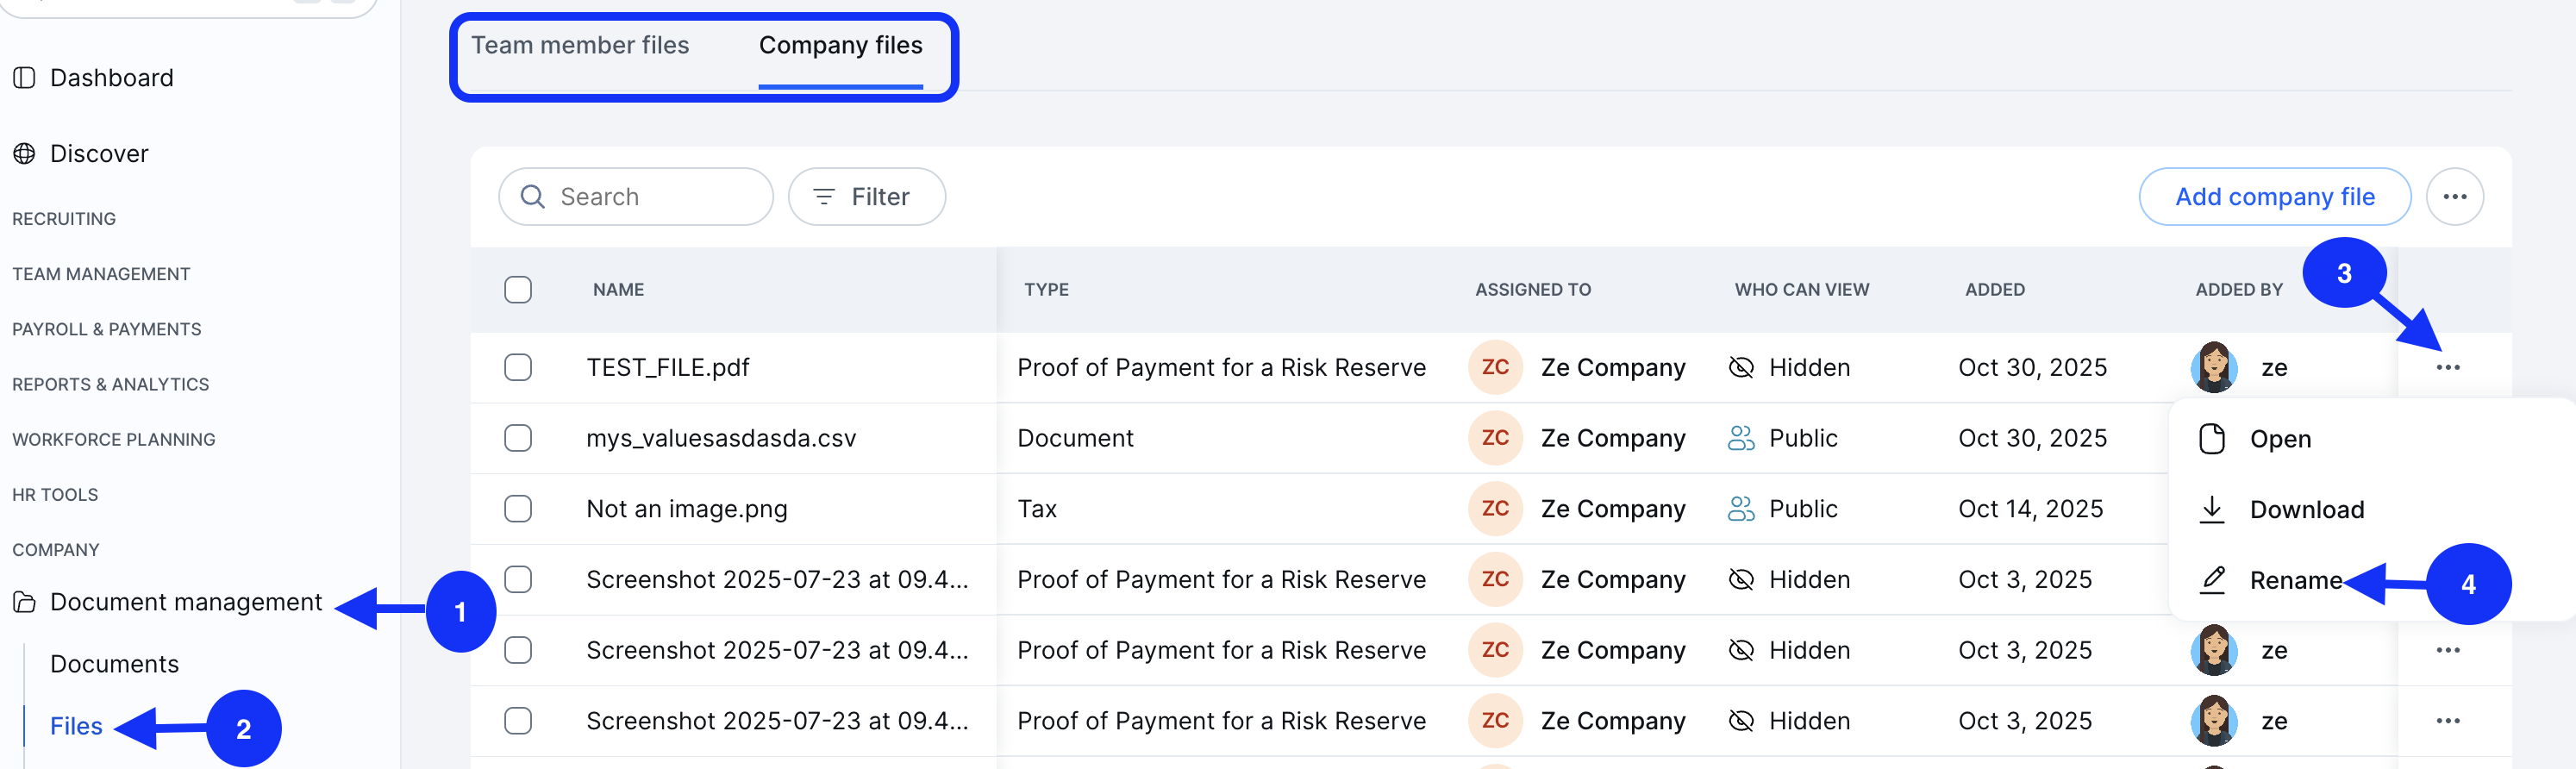Click the Public people icon for Not an image.png
Viewport: 2576px width, 769px height.
1740,509
